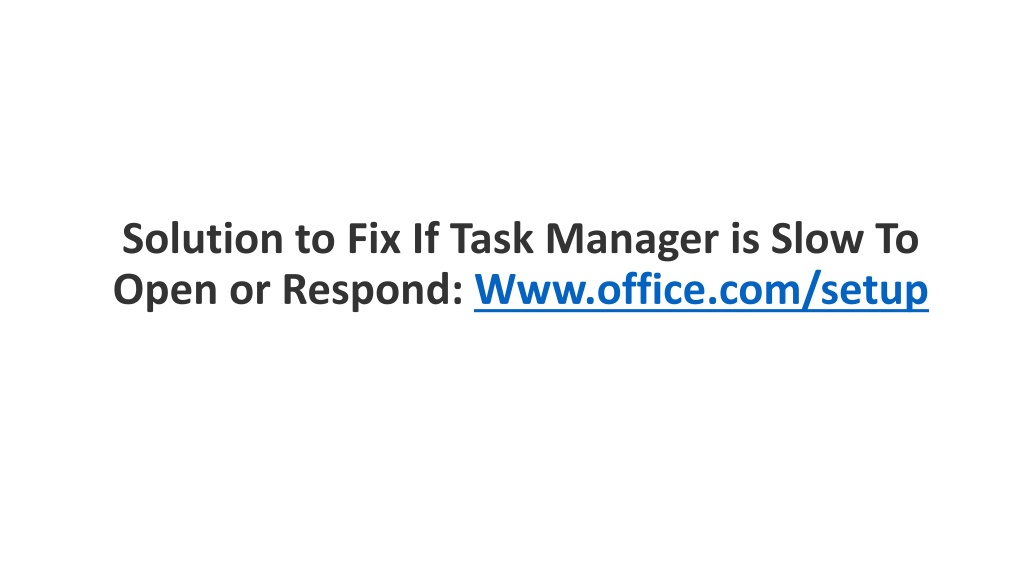
Task: Click the word "Open" in the heading
Action: tap(165, 291)
